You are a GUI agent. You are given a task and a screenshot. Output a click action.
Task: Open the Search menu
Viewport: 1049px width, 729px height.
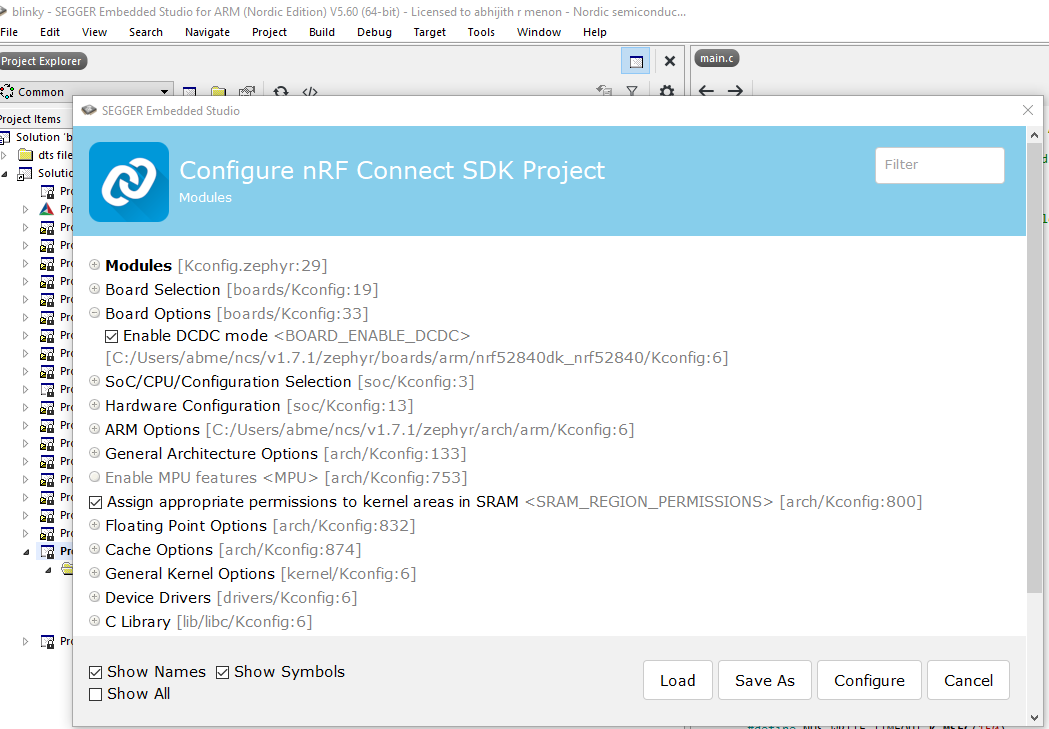pyautogui.click(x=146, y=32)
